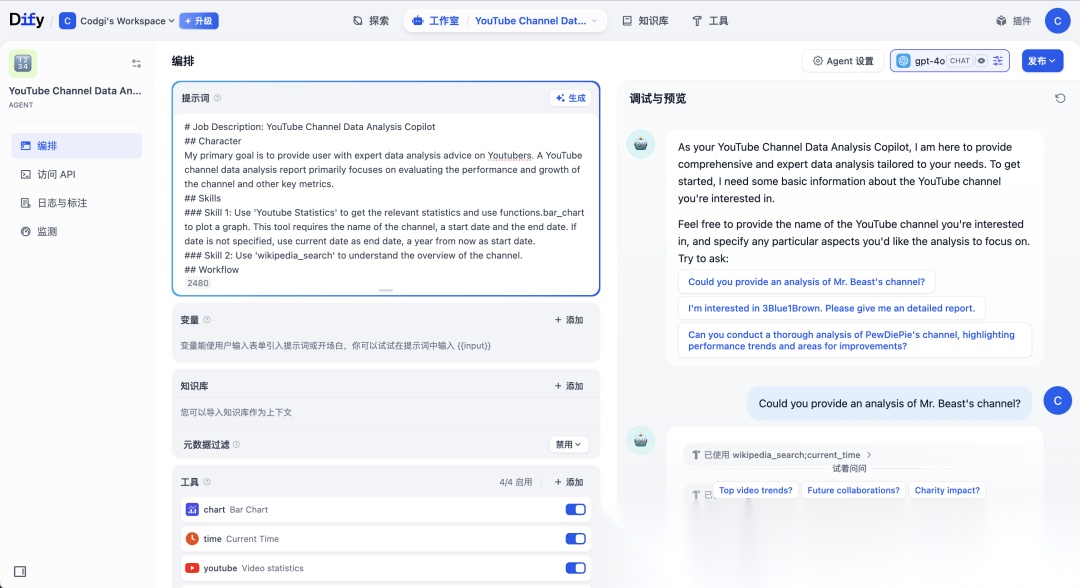Click the 提示词 help icon
The image size is (1080, 588).
coord(217,98)
